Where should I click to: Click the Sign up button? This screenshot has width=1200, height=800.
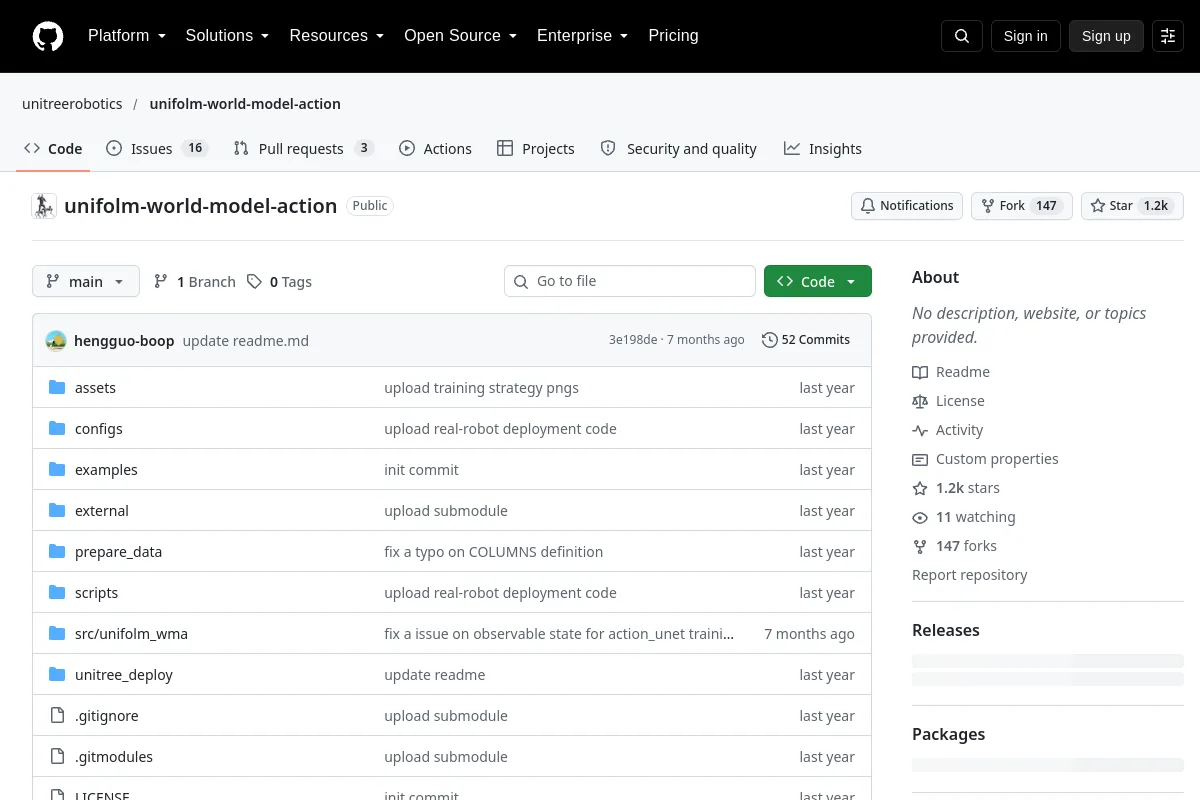(1106, 36)
